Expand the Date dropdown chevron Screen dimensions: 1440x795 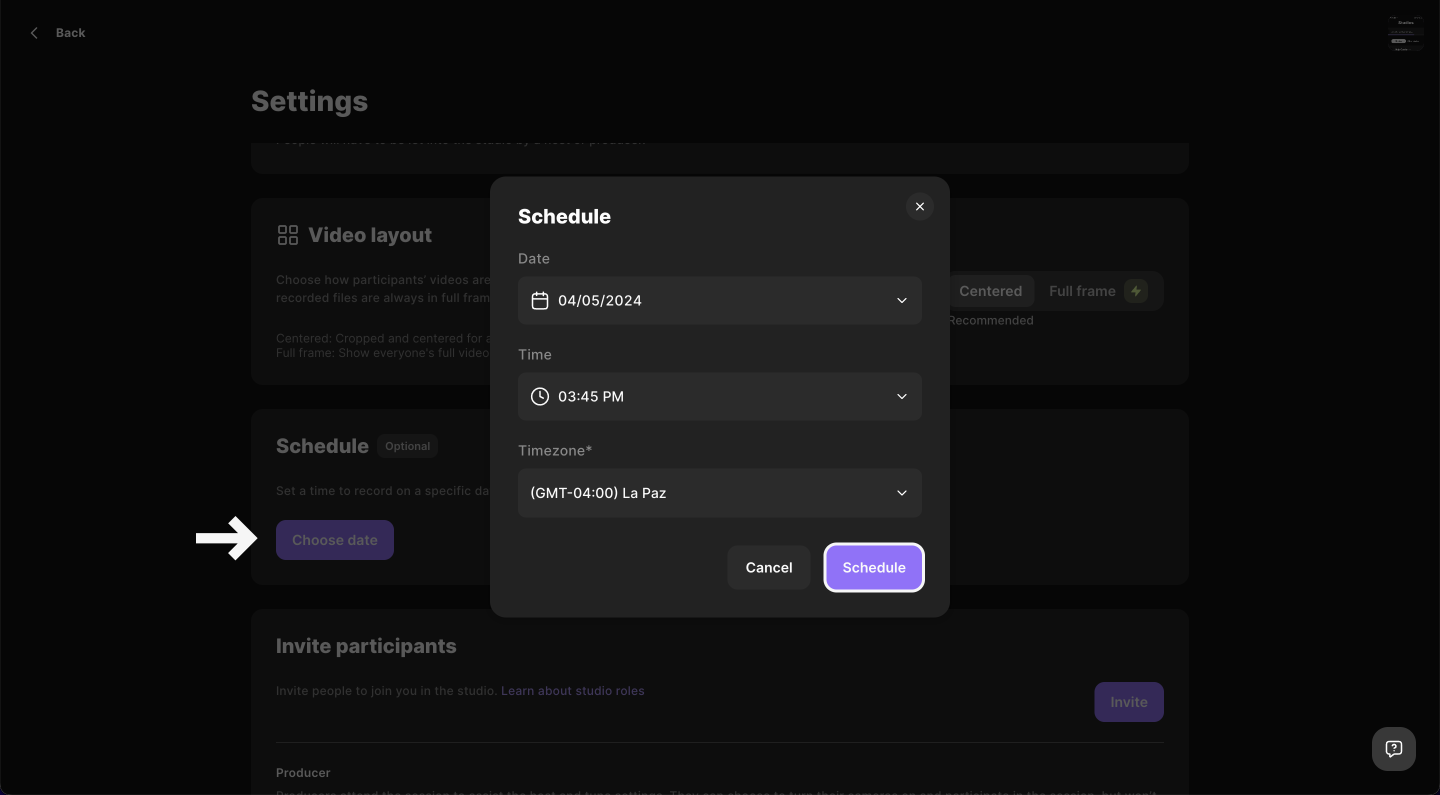(902, 301)
